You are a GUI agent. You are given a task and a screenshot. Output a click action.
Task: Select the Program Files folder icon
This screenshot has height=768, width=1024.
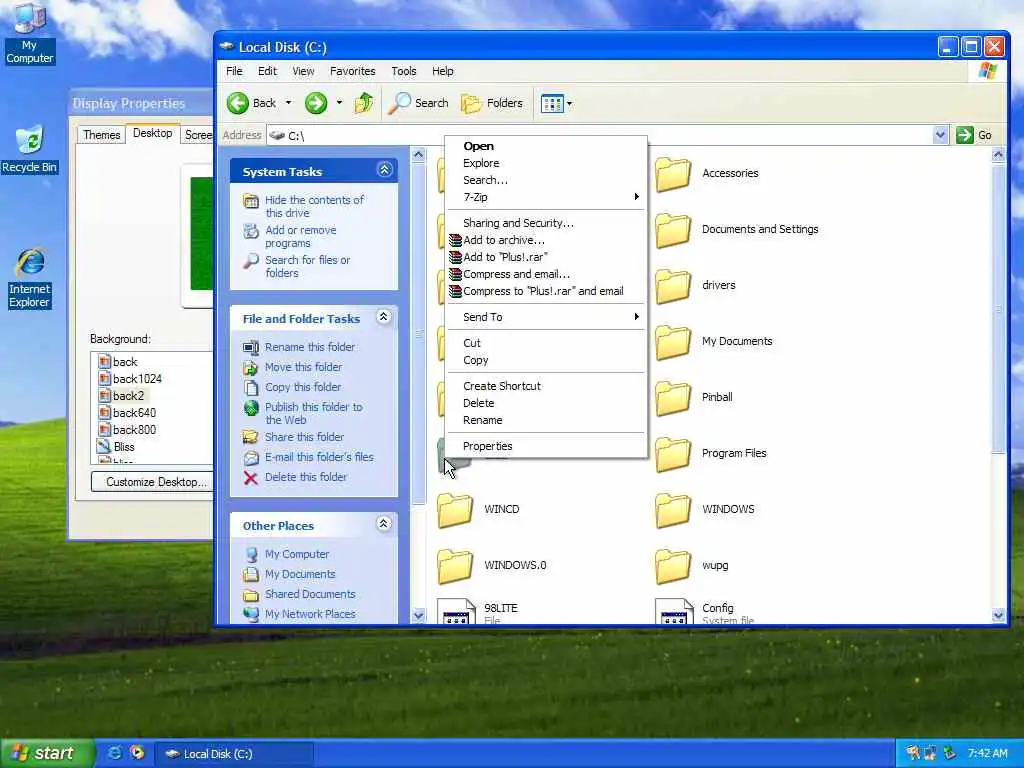coord(673,455)
